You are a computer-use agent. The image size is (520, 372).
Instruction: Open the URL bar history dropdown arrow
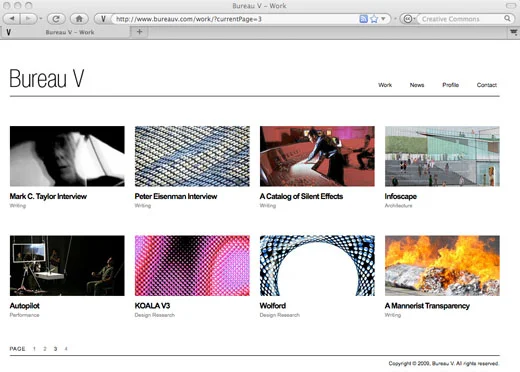coord(383,19)
